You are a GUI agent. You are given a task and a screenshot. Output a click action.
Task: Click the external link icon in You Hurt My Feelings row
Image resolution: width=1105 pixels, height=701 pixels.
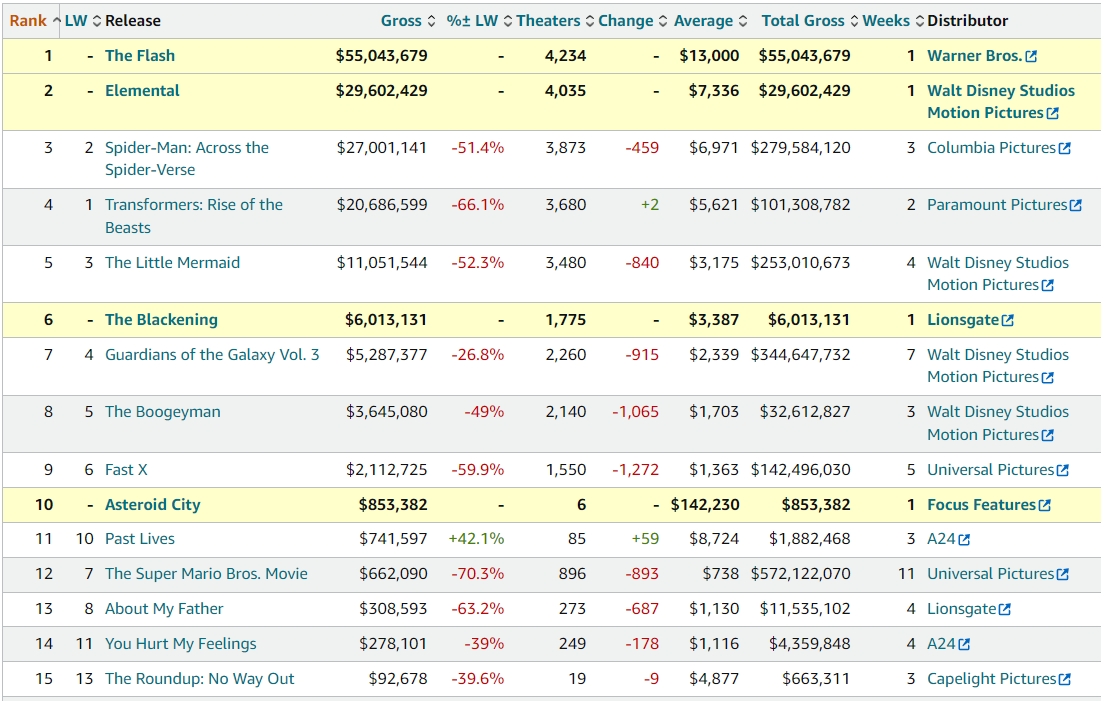pos(964,645)
